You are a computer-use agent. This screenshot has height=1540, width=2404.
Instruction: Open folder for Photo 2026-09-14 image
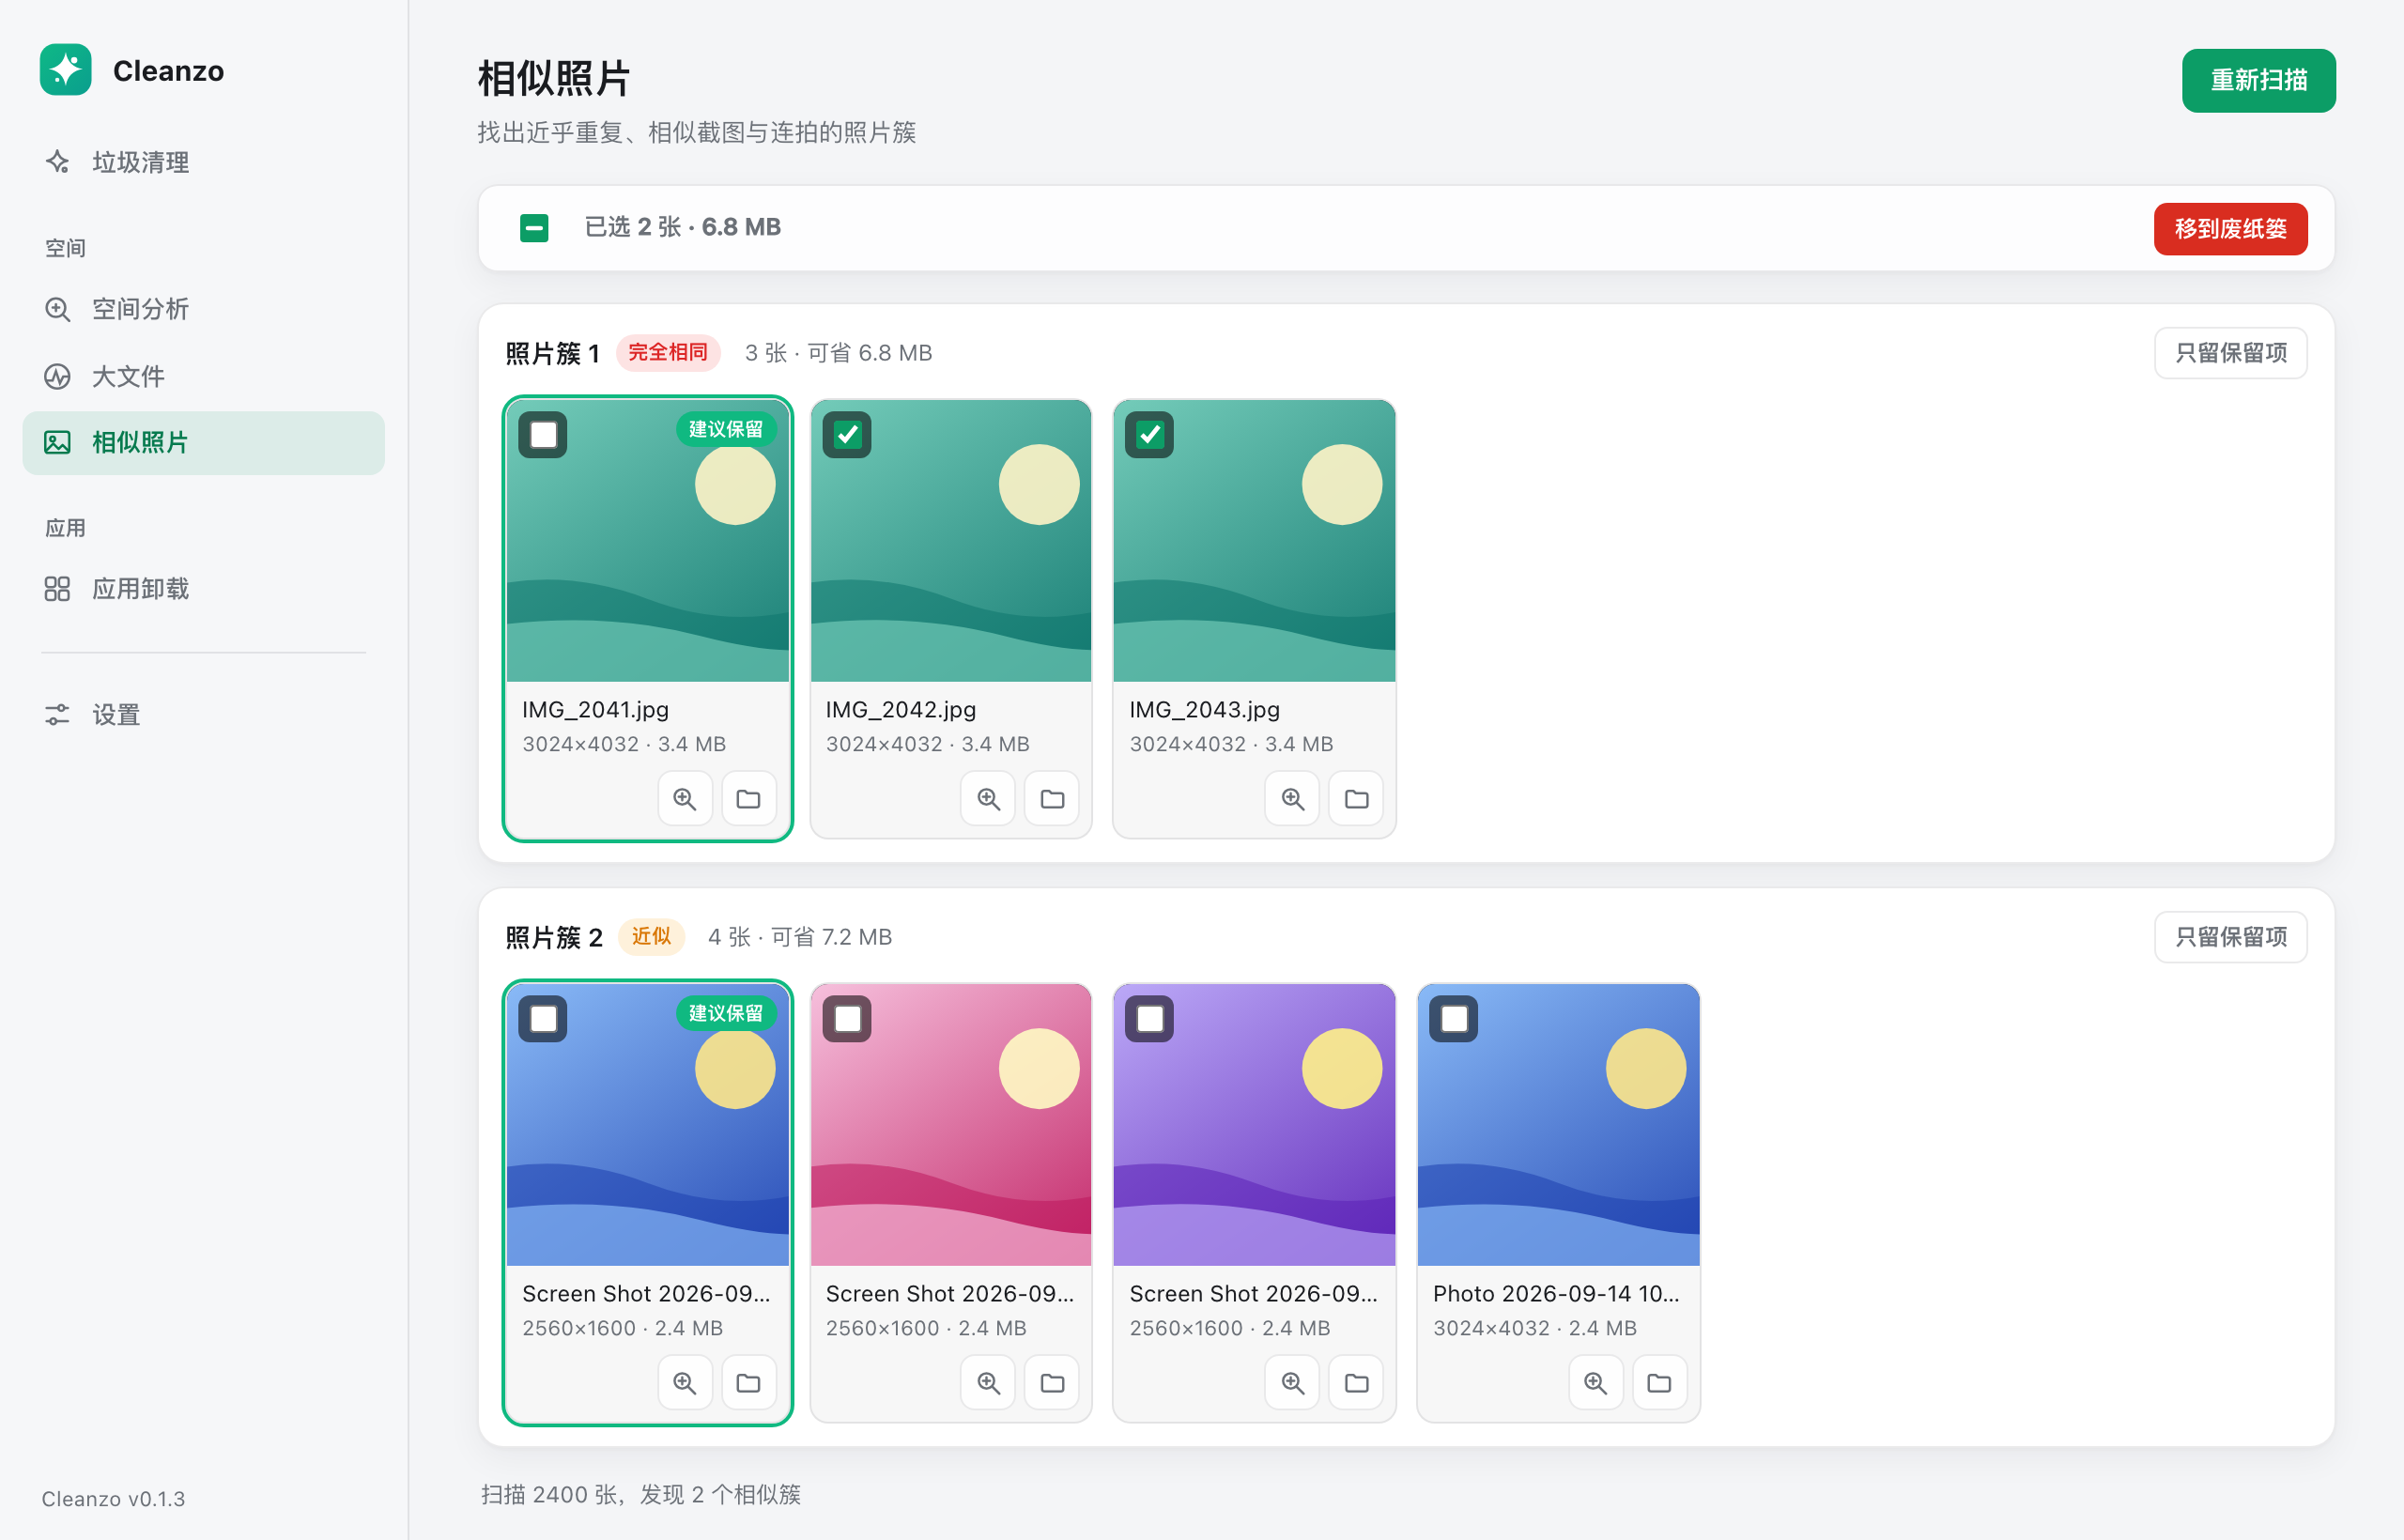[1660, 1382]
